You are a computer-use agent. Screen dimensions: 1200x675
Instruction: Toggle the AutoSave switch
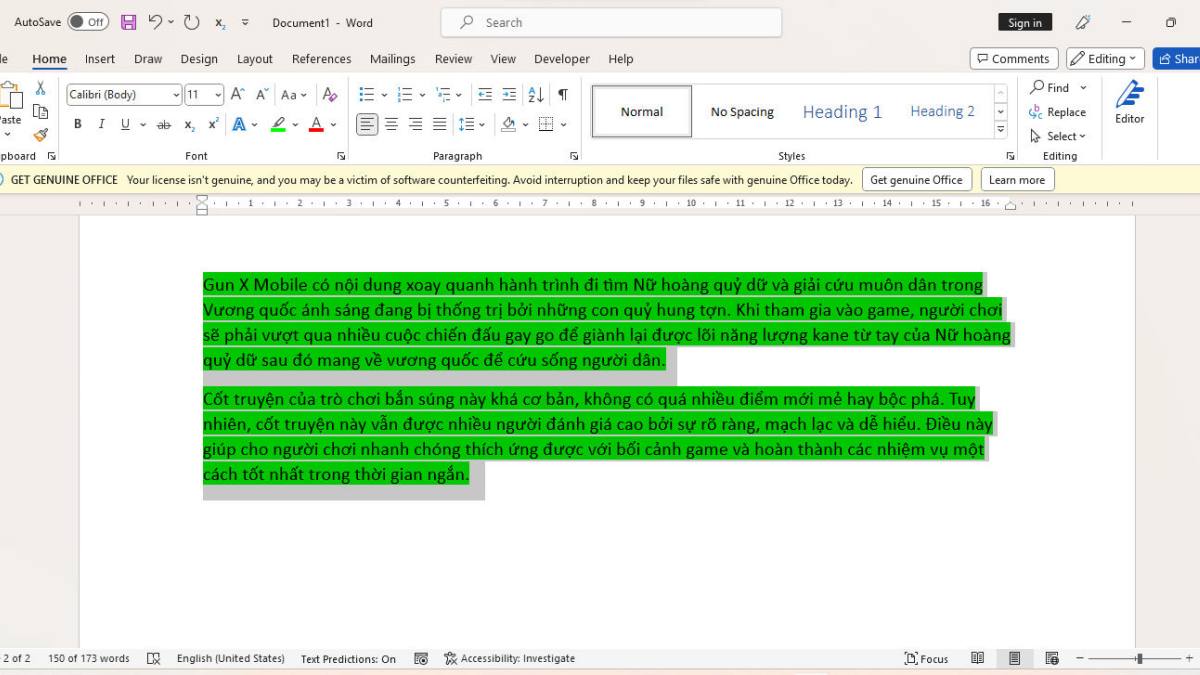pos(88,22)
